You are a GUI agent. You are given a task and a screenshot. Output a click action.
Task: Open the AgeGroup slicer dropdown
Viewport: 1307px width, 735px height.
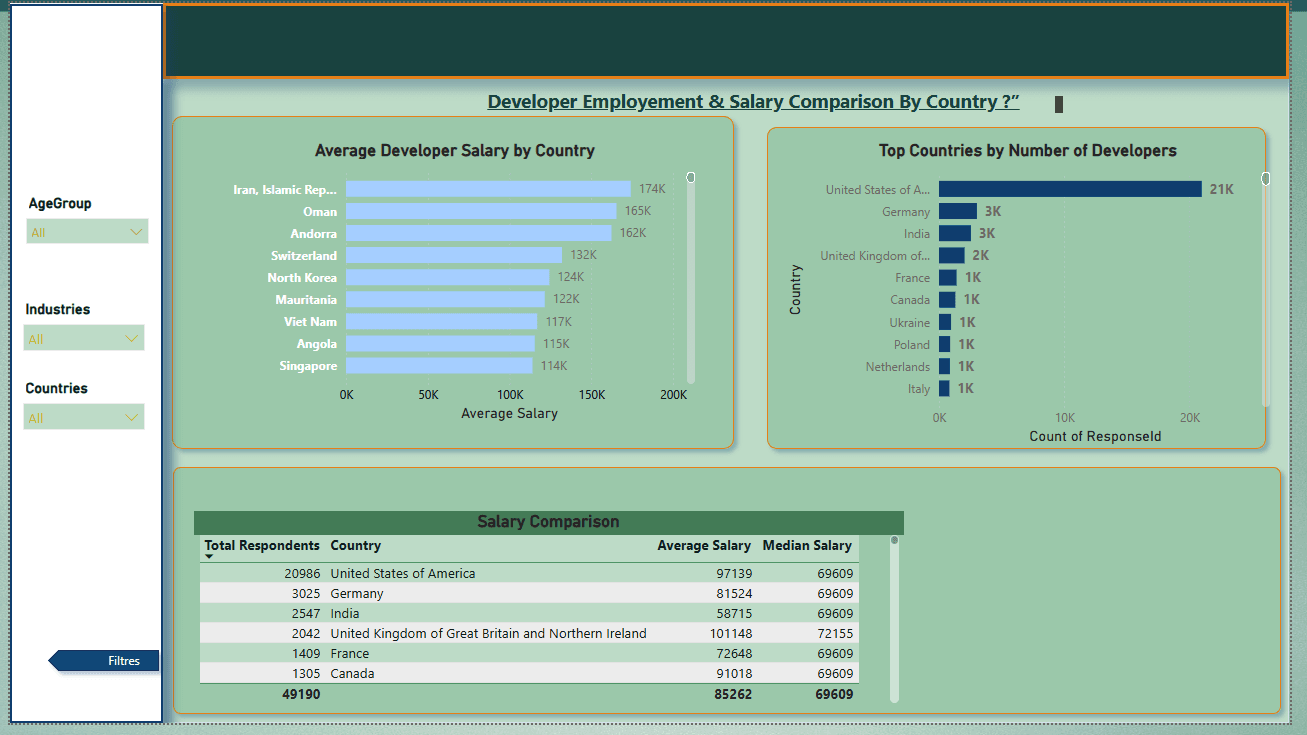pos(87,232)
